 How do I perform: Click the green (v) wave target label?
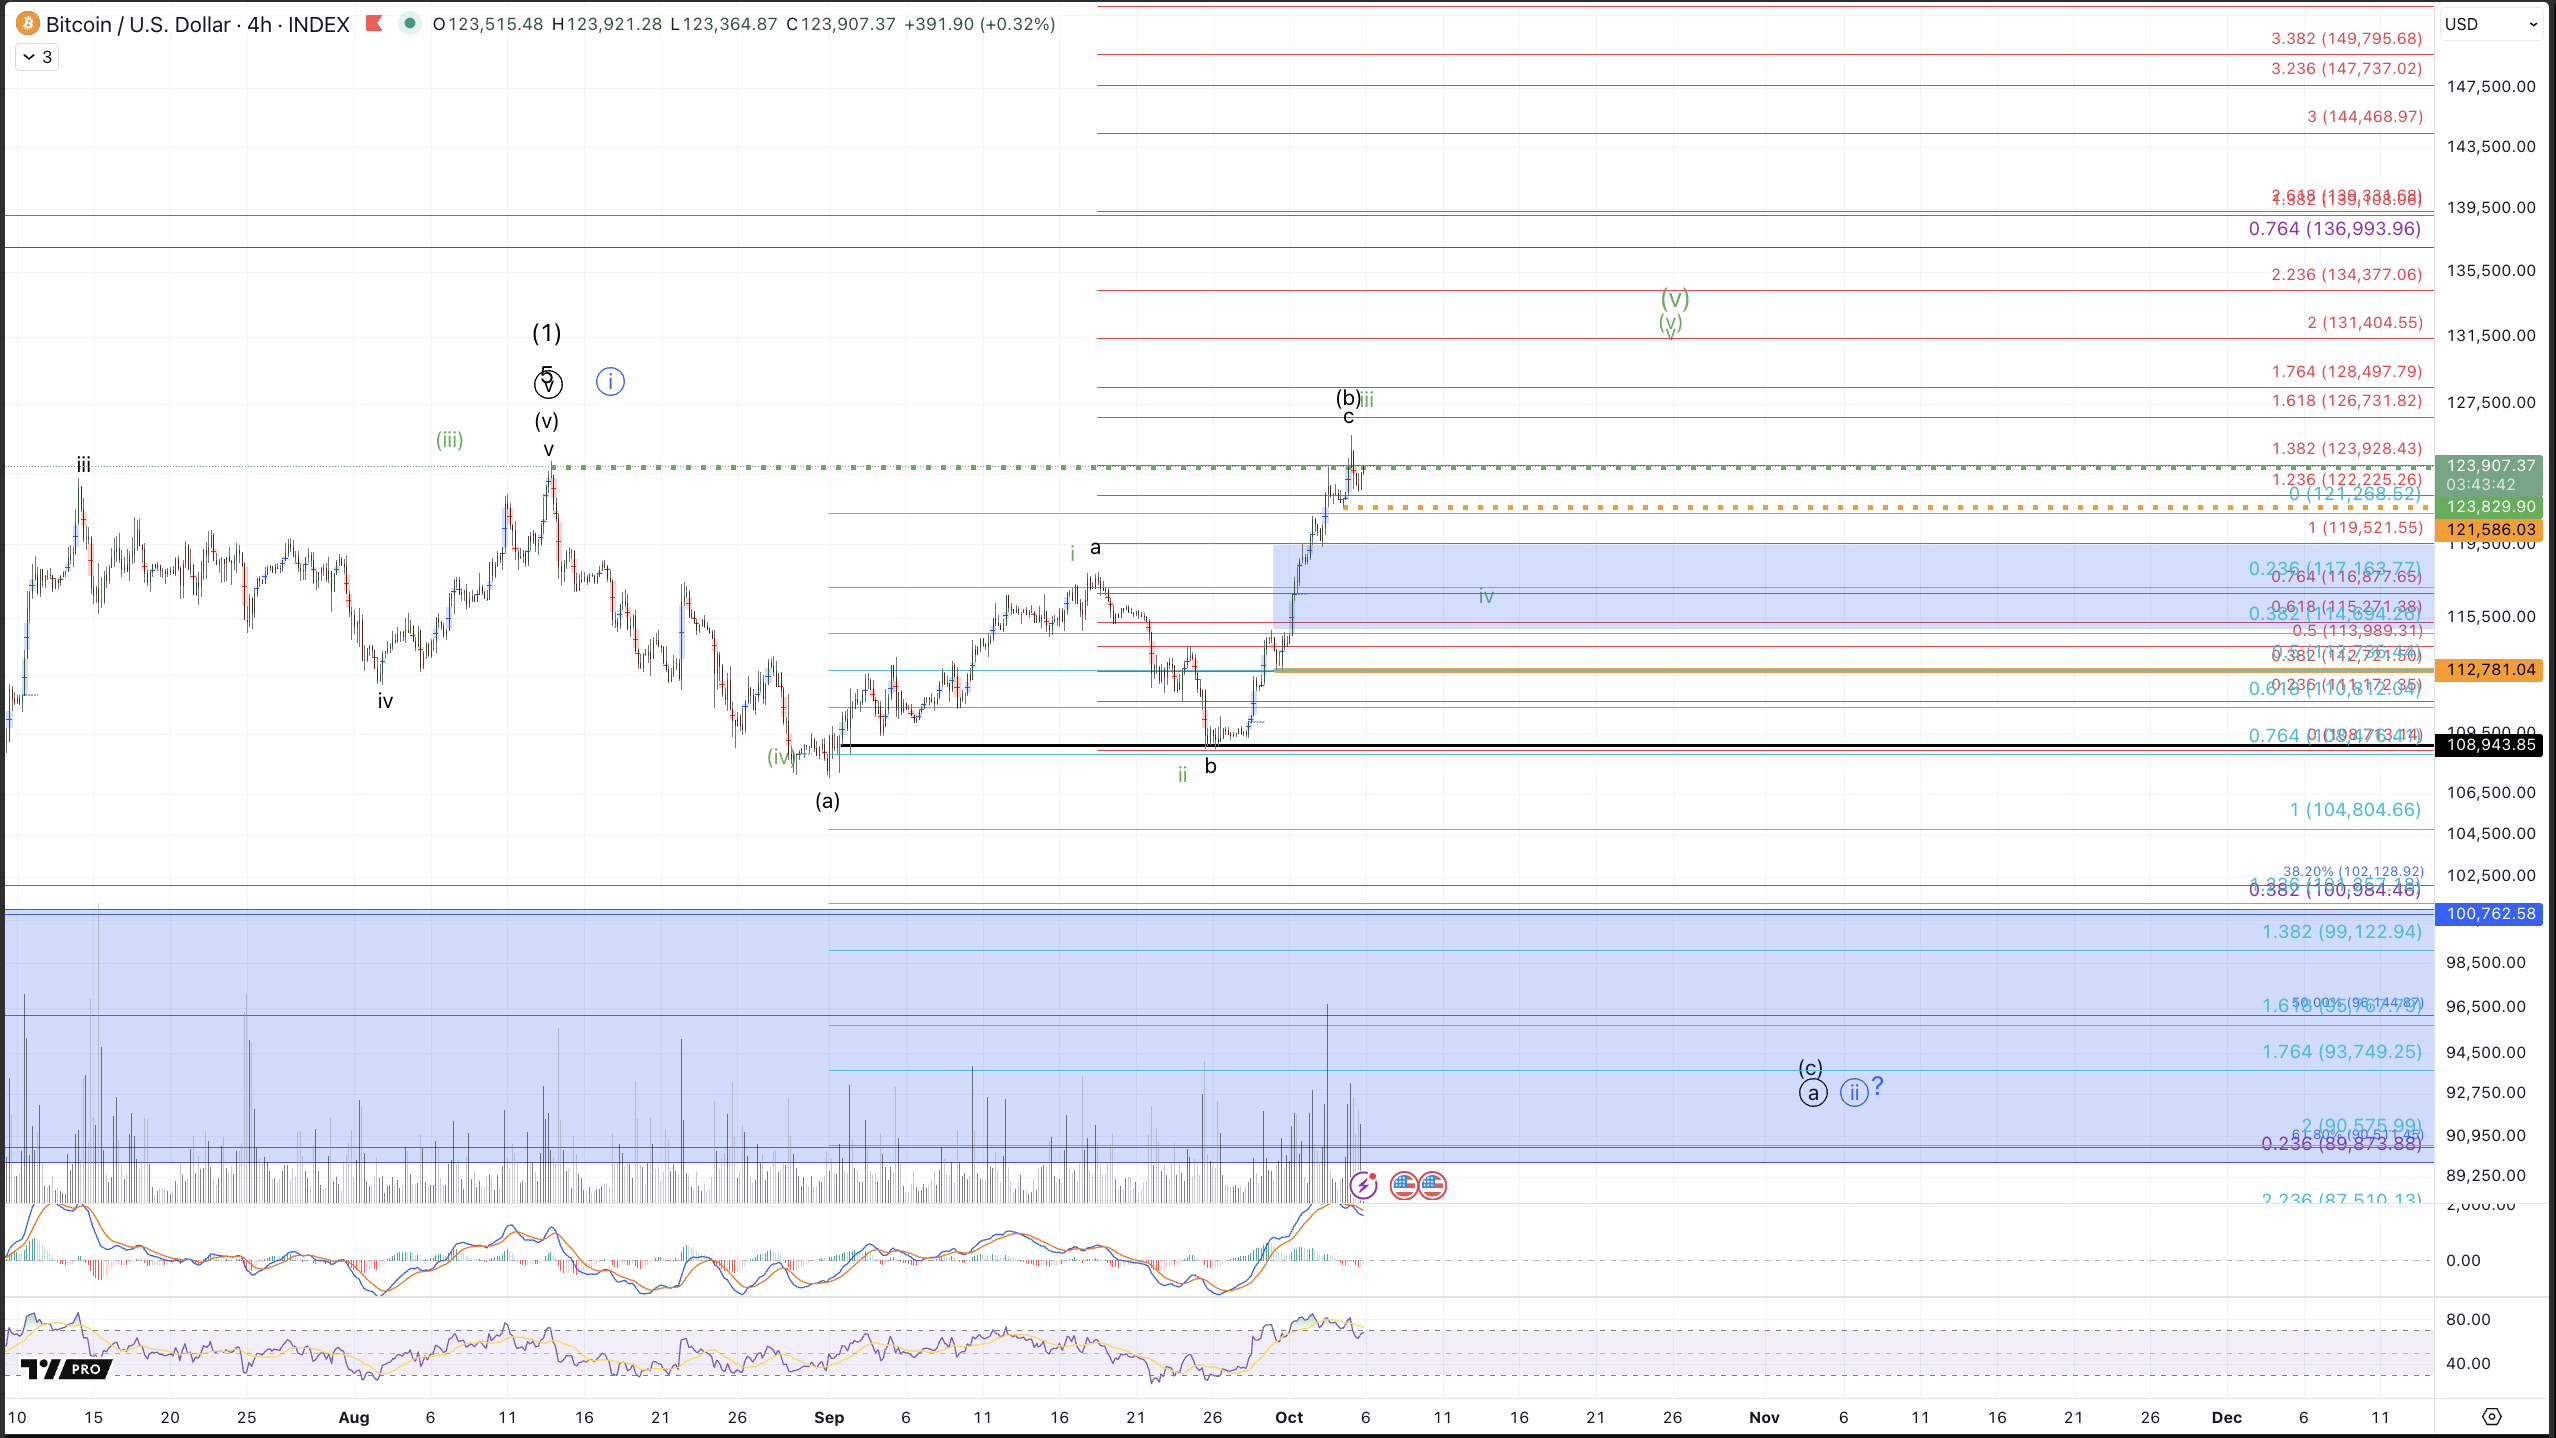click(1674, 298)
